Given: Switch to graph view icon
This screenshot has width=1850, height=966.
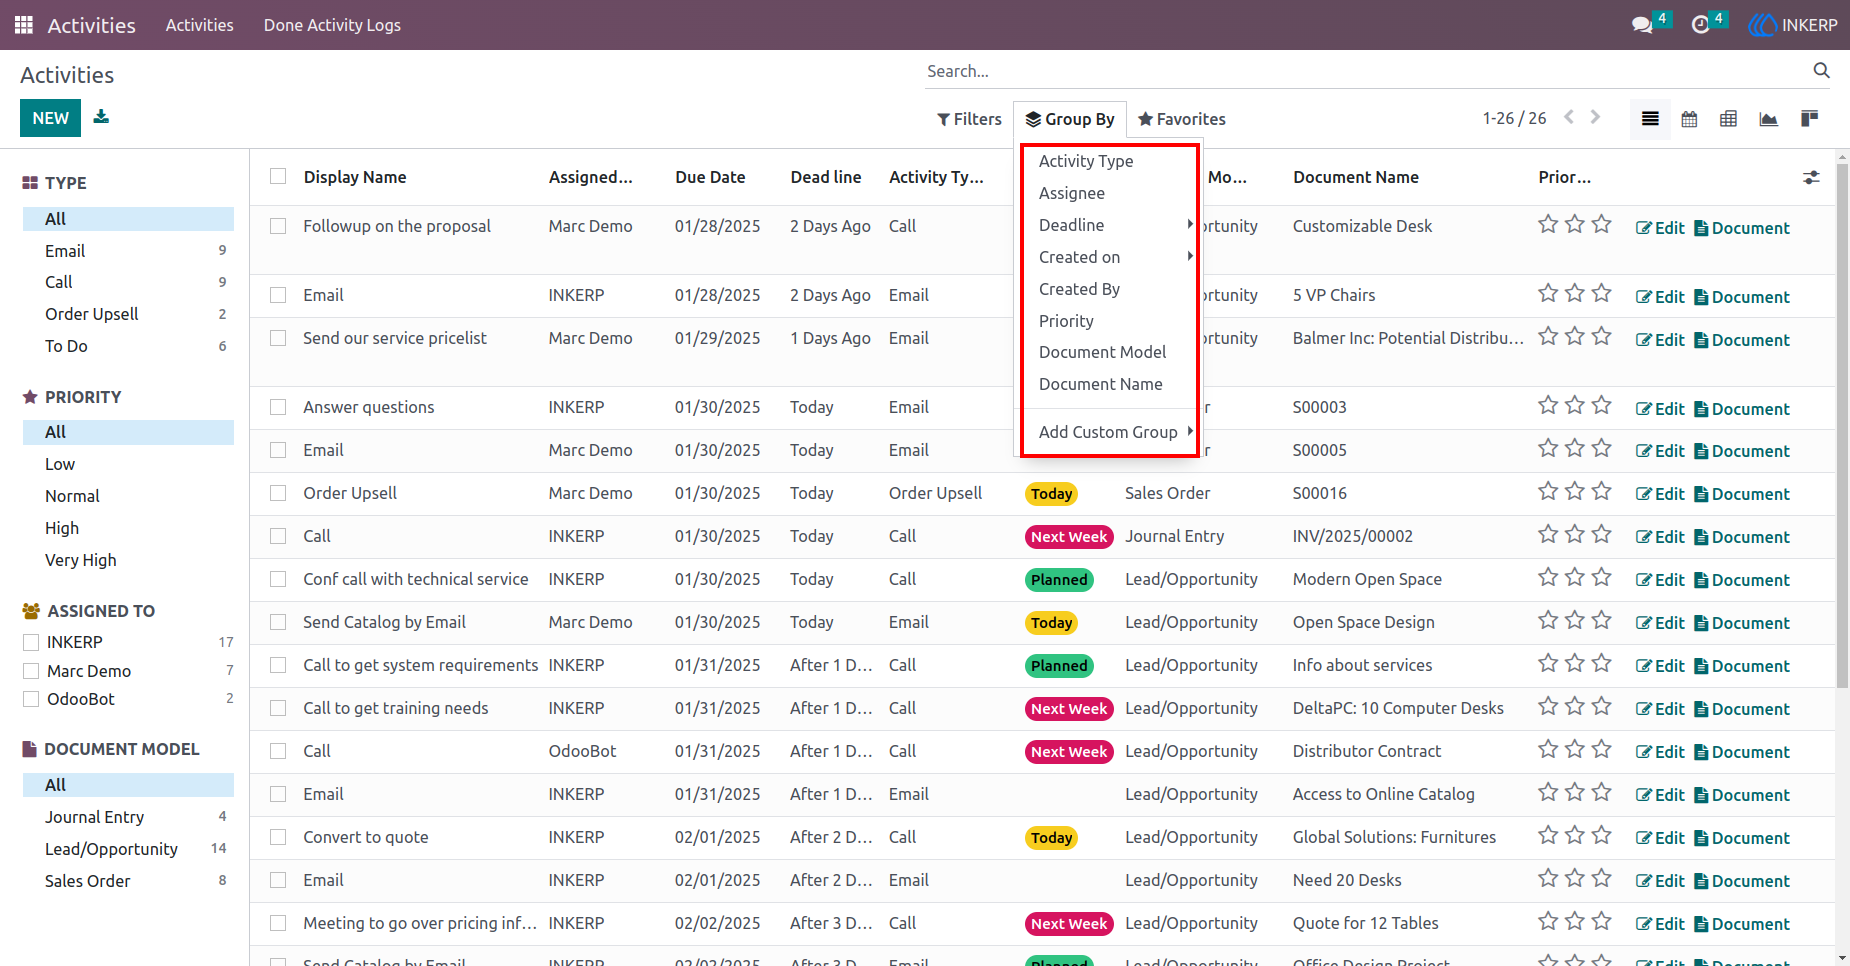Looking at the screenshot, I should [x=1768, y=119].
